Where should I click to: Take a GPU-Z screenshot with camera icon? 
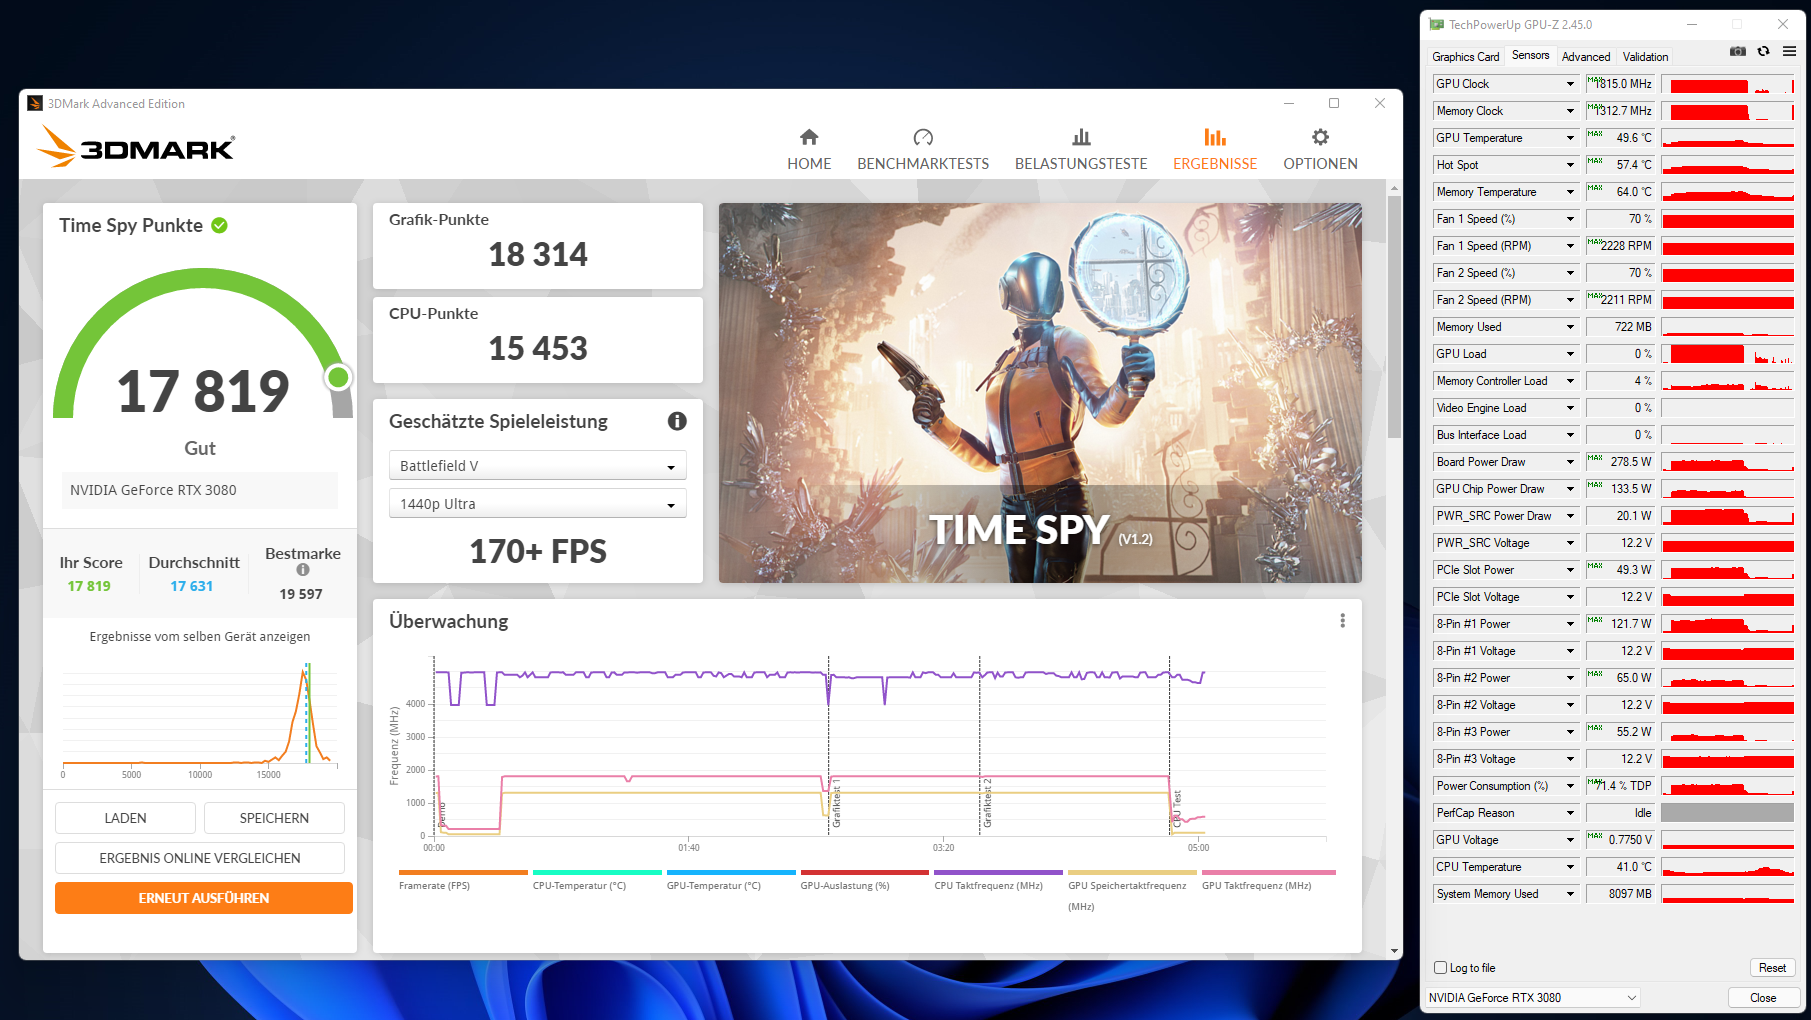click(x=1738, y=51)
